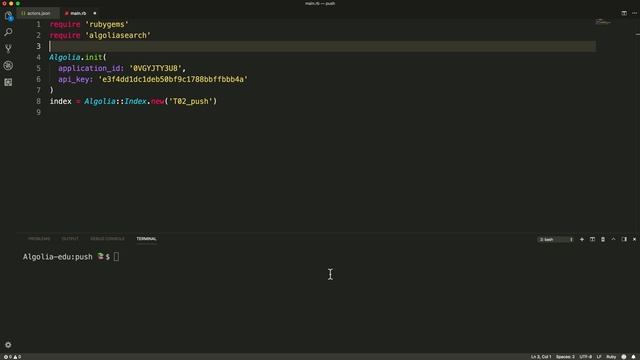This screenshot has height=360, width=640.
Task: Click api_key: on line 6
Action: pyautogui.click(x=76, y=79)
